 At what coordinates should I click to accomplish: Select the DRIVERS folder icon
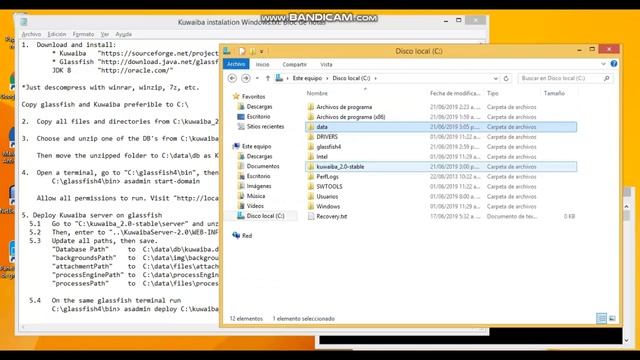(311, 137)
